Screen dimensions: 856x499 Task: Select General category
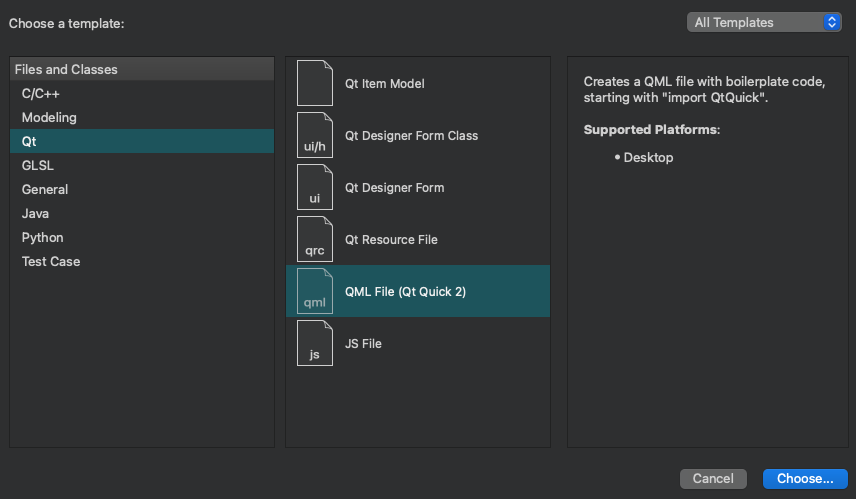pyautogui.click(x=142, y=189)
